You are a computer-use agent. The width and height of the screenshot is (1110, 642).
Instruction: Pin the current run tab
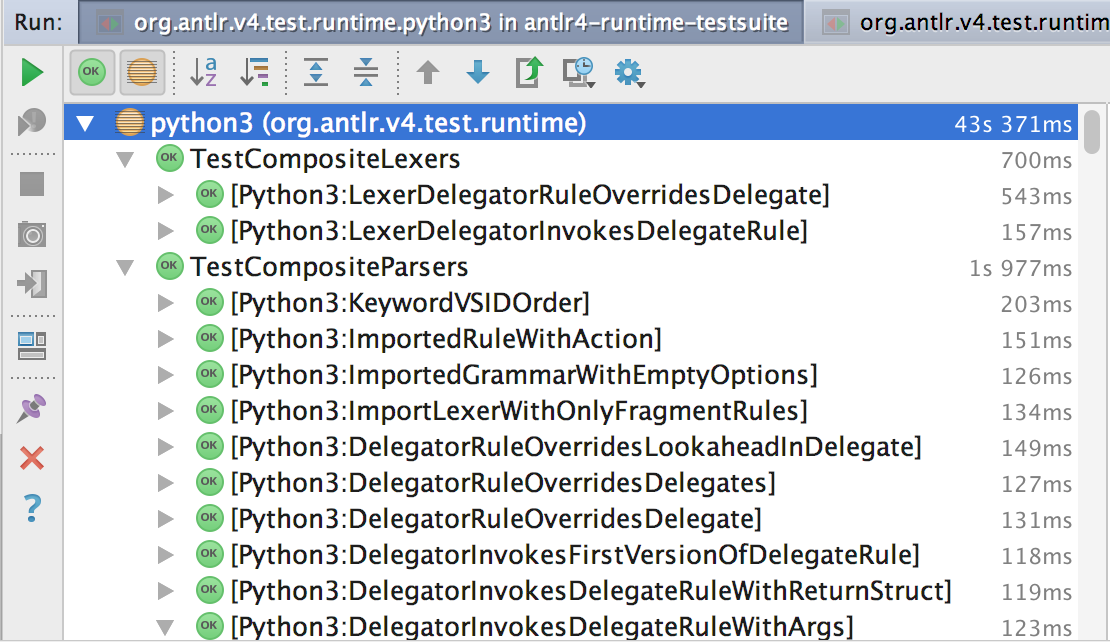point(32,408)
